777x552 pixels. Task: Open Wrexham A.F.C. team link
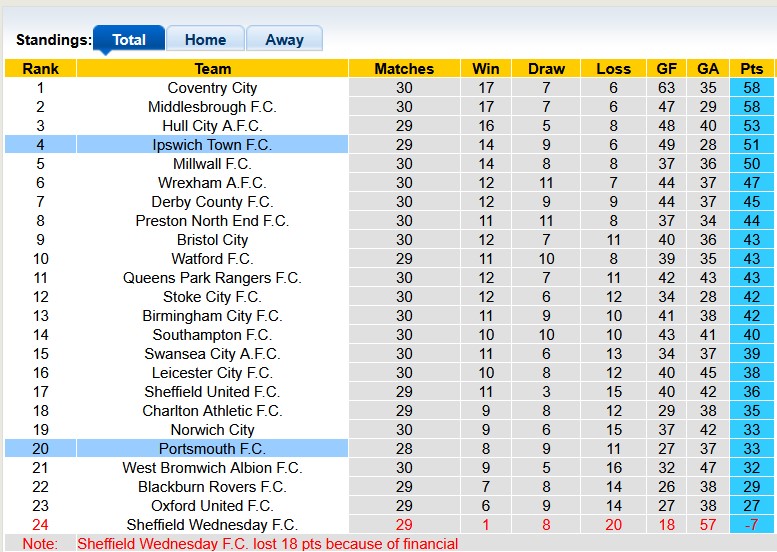click(212, 183)
